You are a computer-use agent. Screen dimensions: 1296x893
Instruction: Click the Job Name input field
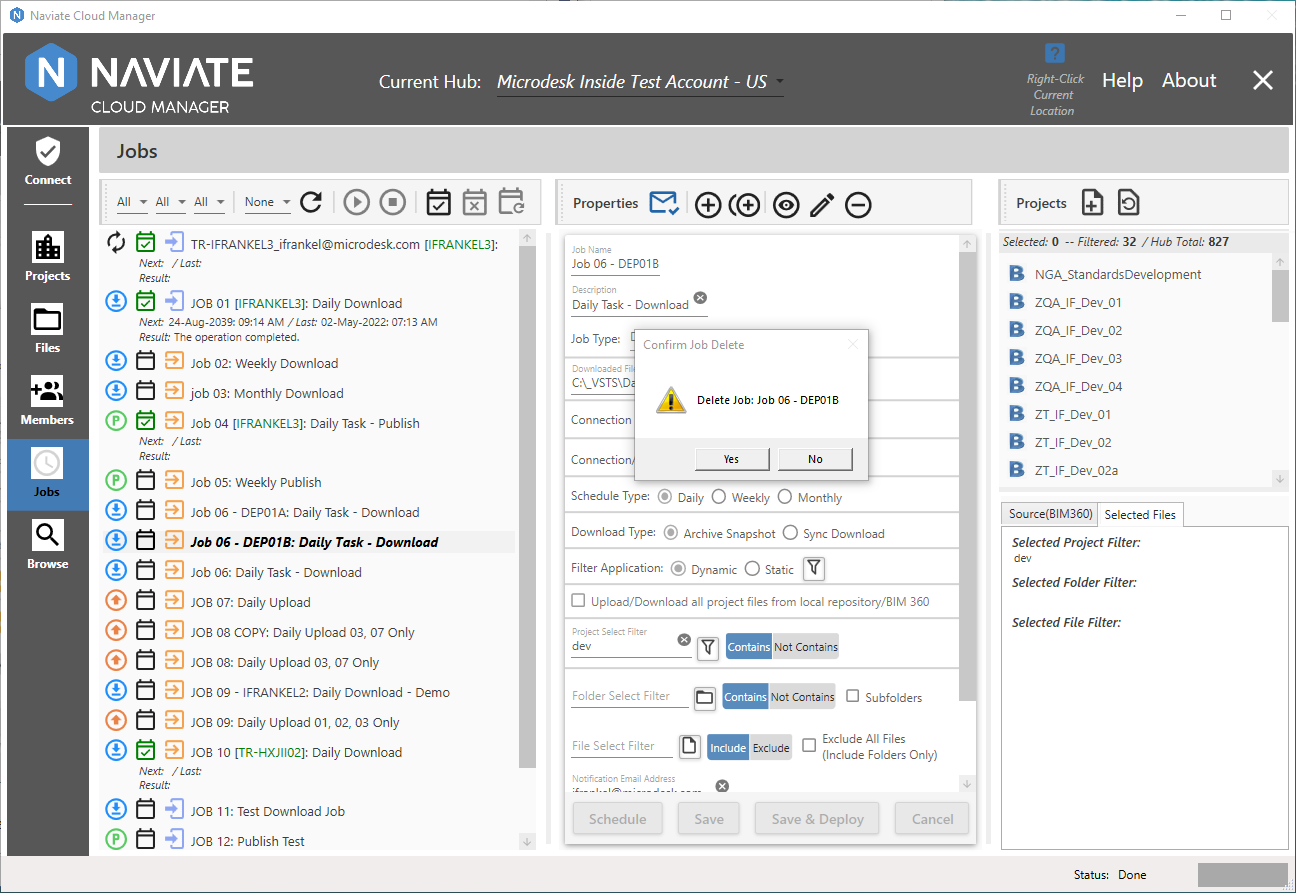pos(616,264)
